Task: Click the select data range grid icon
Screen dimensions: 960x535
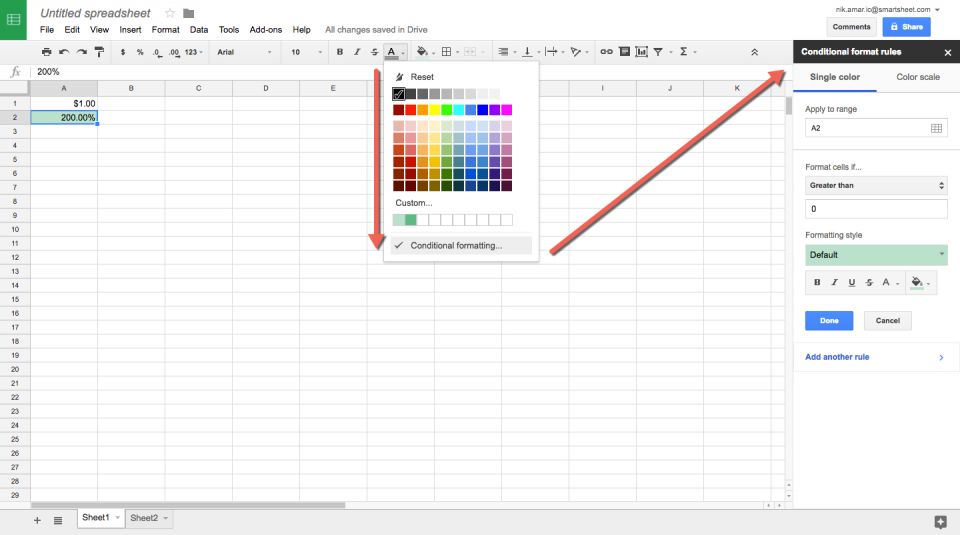Action: 936,128
